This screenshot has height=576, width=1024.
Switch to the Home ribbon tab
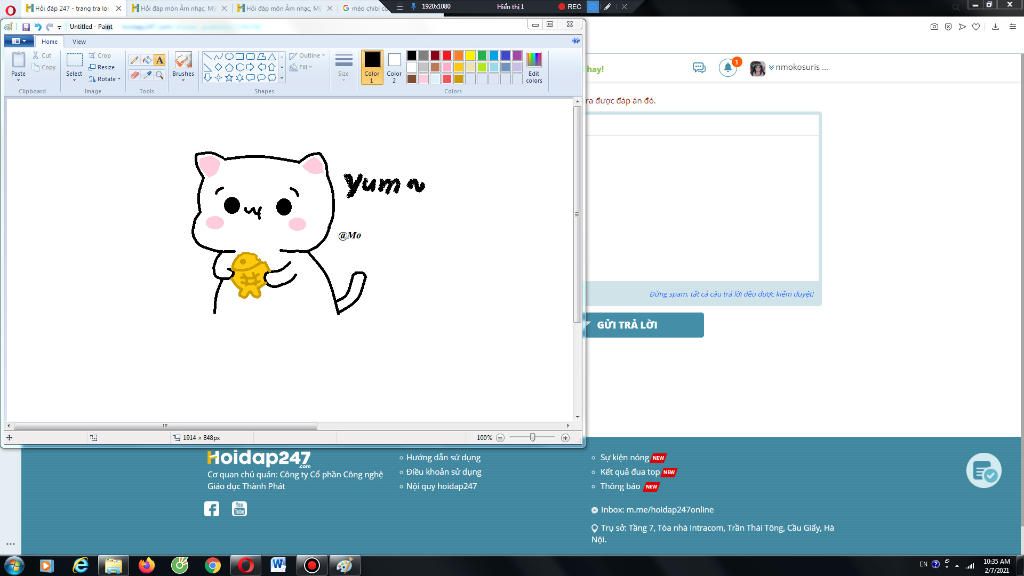pos(49,41)
